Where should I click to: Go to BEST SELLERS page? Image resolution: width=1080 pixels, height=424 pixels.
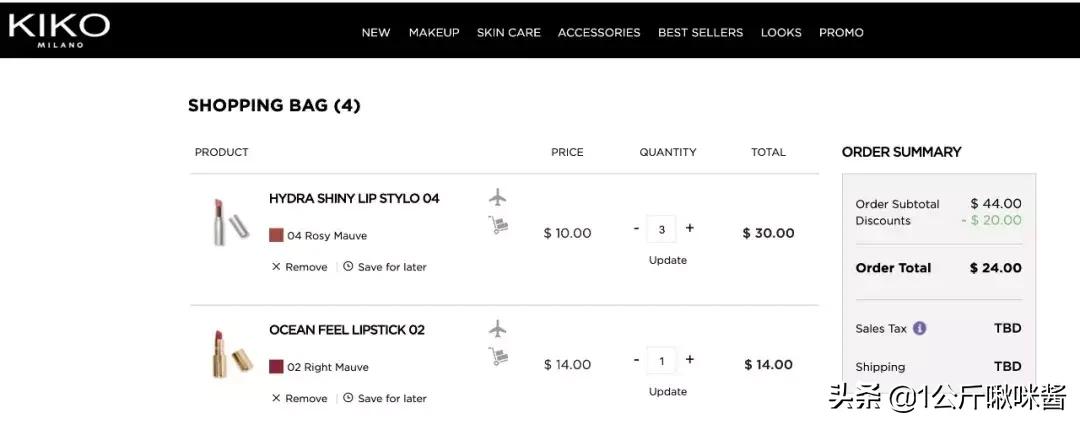tap(700, 32)
